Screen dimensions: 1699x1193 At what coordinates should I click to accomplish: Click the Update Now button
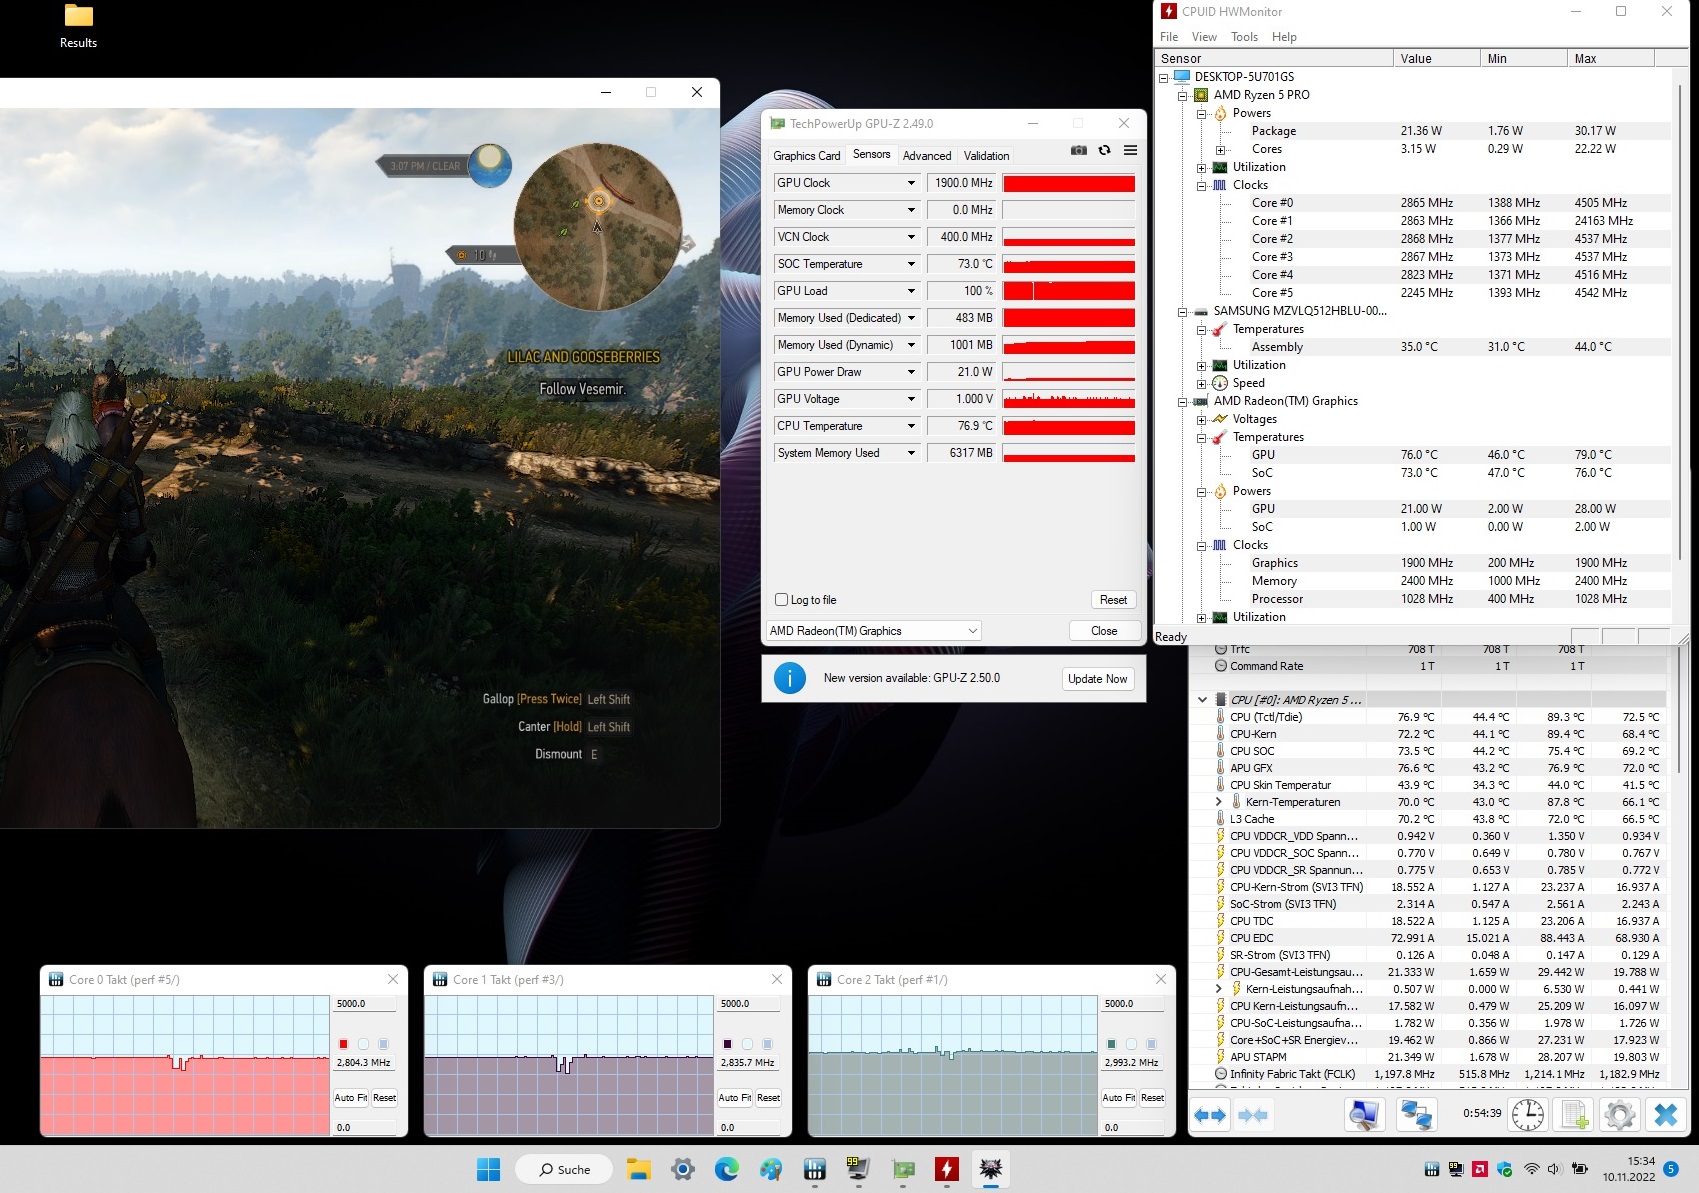[x=1097, y=679]
